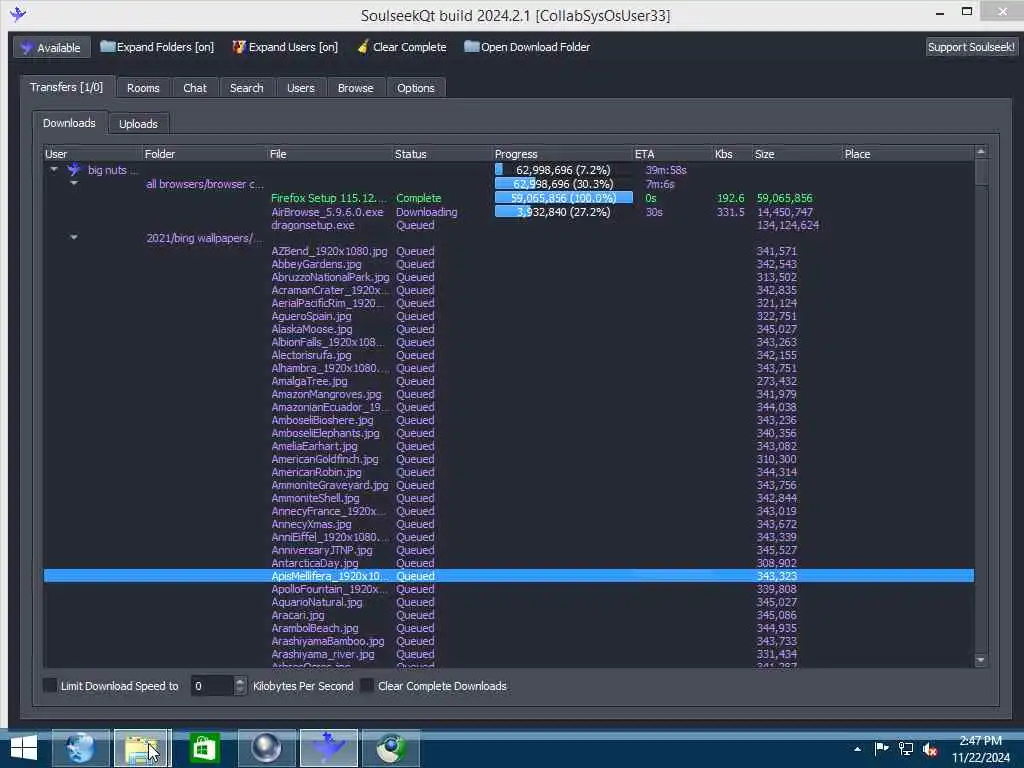Click the big nuts user bird icon
1024x768 pixels.
point(74,170)
